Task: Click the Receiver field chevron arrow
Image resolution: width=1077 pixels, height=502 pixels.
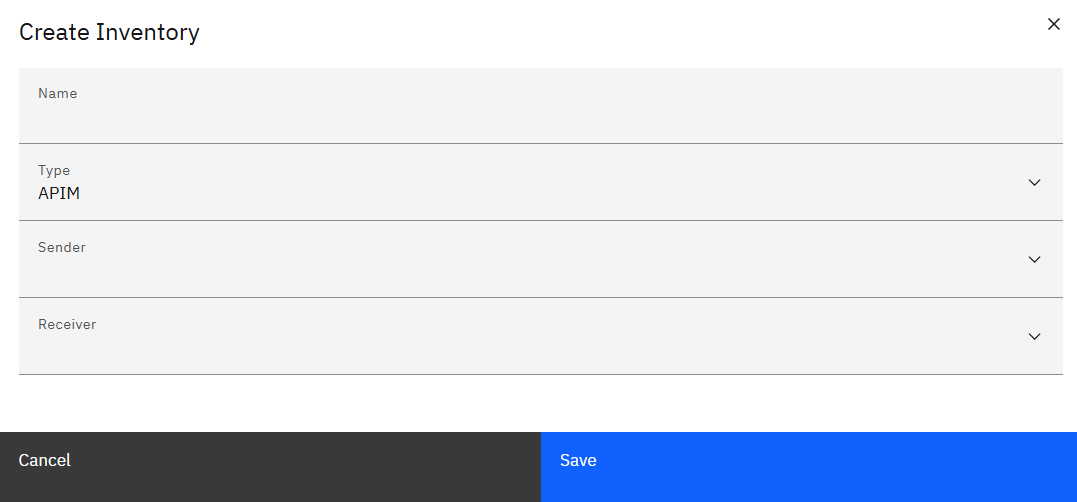Action: (x=1034, y=337)
